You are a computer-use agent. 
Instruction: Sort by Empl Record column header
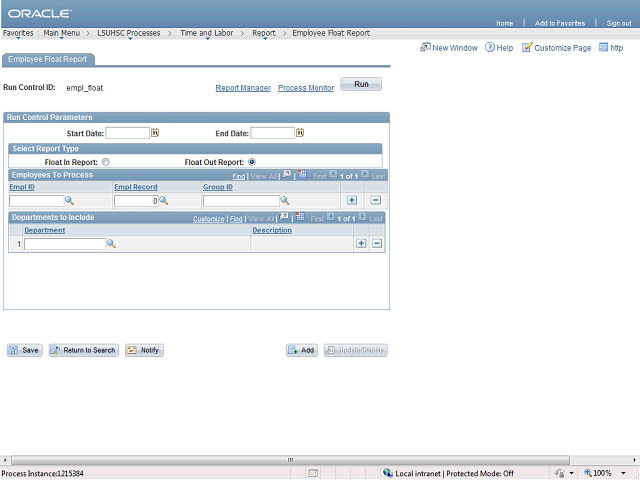pyautogui.click(x=136, y=187)
